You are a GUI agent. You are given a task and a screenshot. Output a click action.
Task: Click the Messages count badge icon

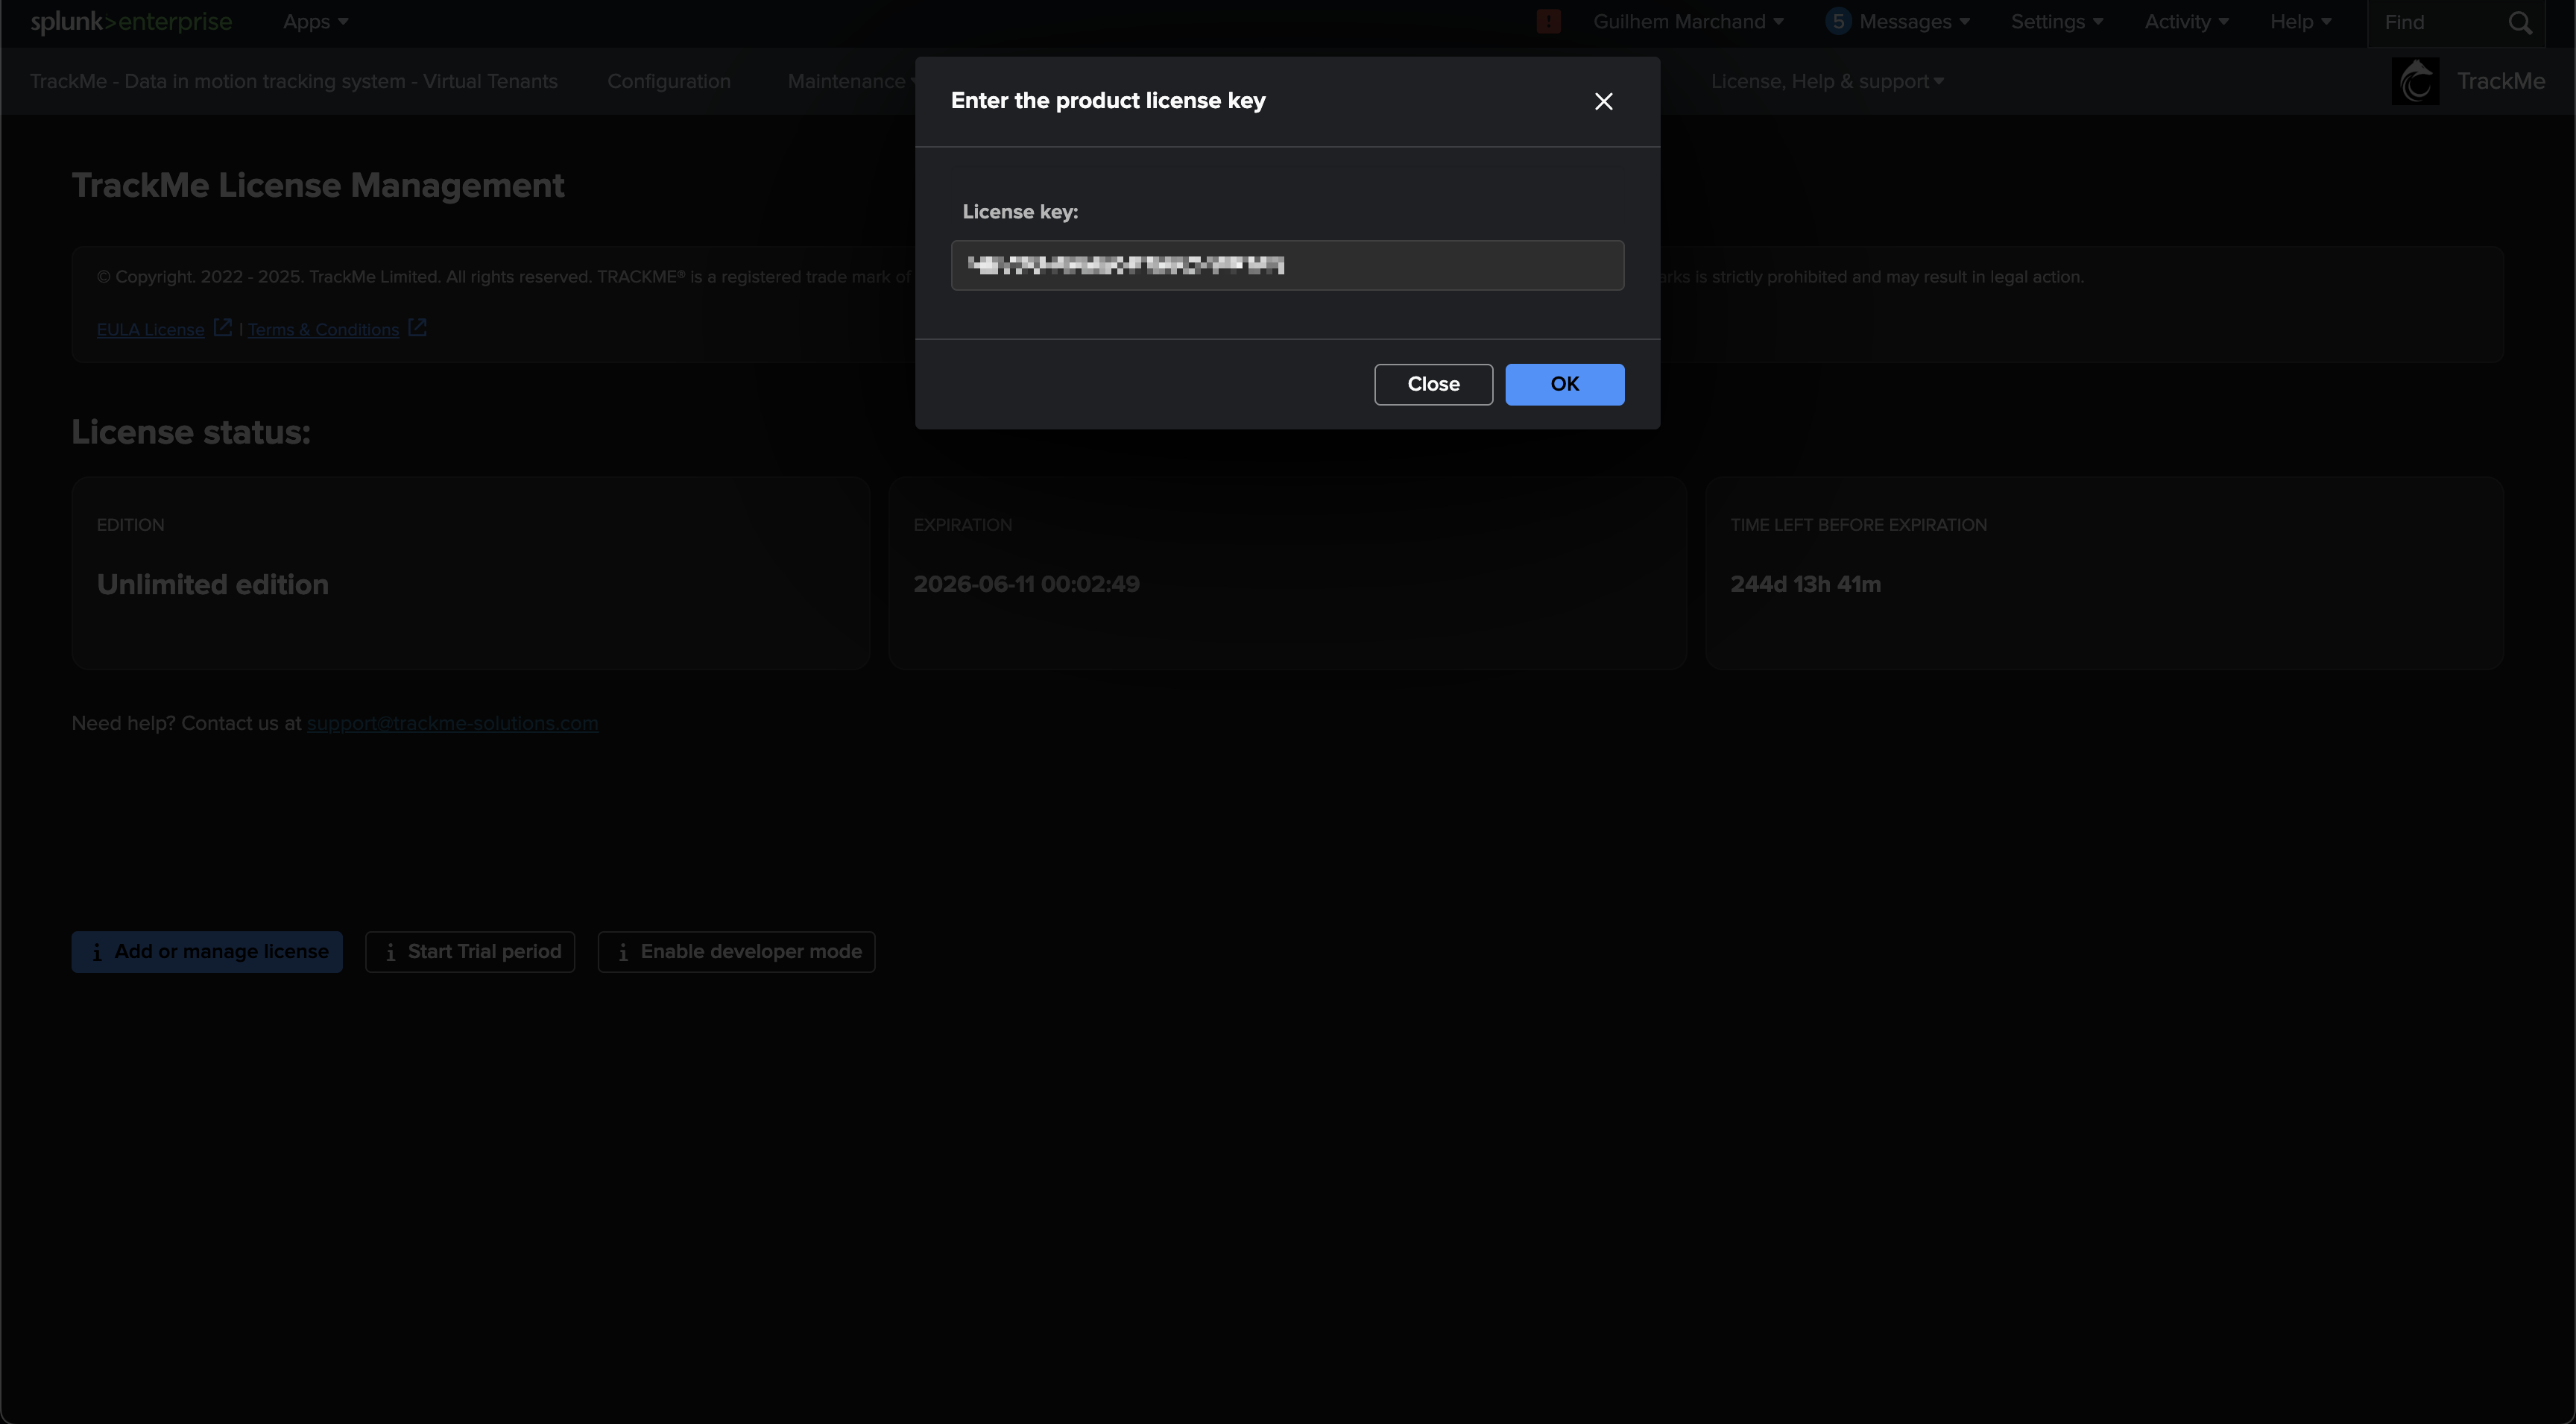(1837, 22)
